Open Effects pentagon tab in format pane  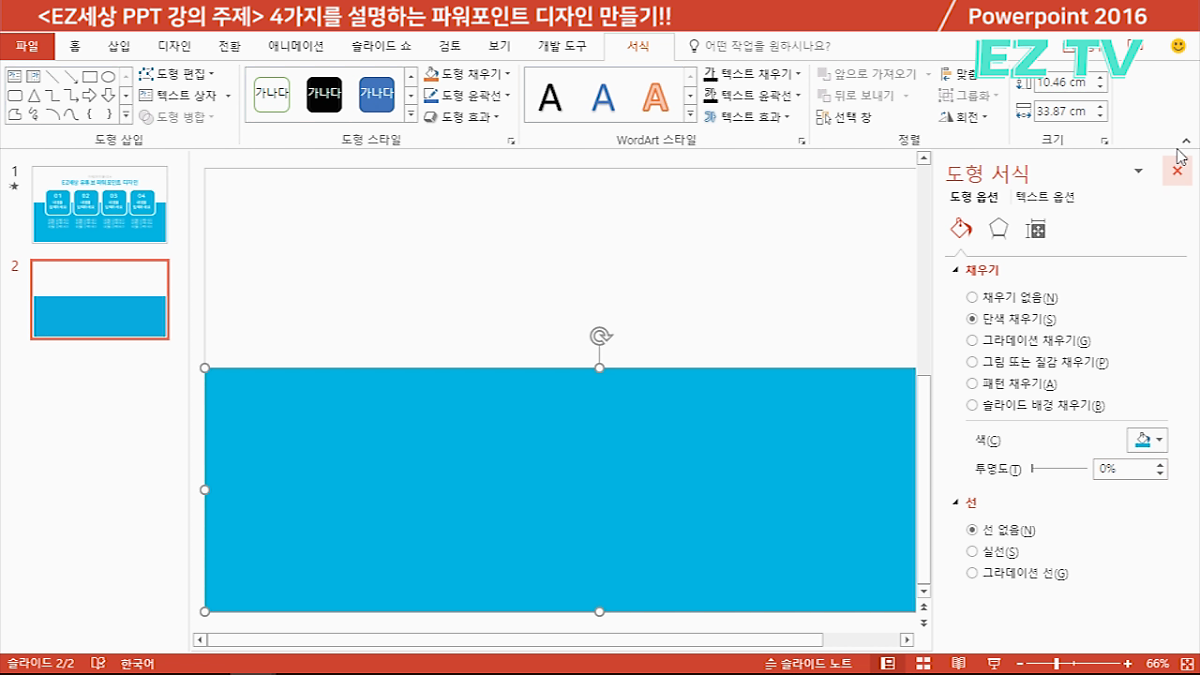point(998,229)
